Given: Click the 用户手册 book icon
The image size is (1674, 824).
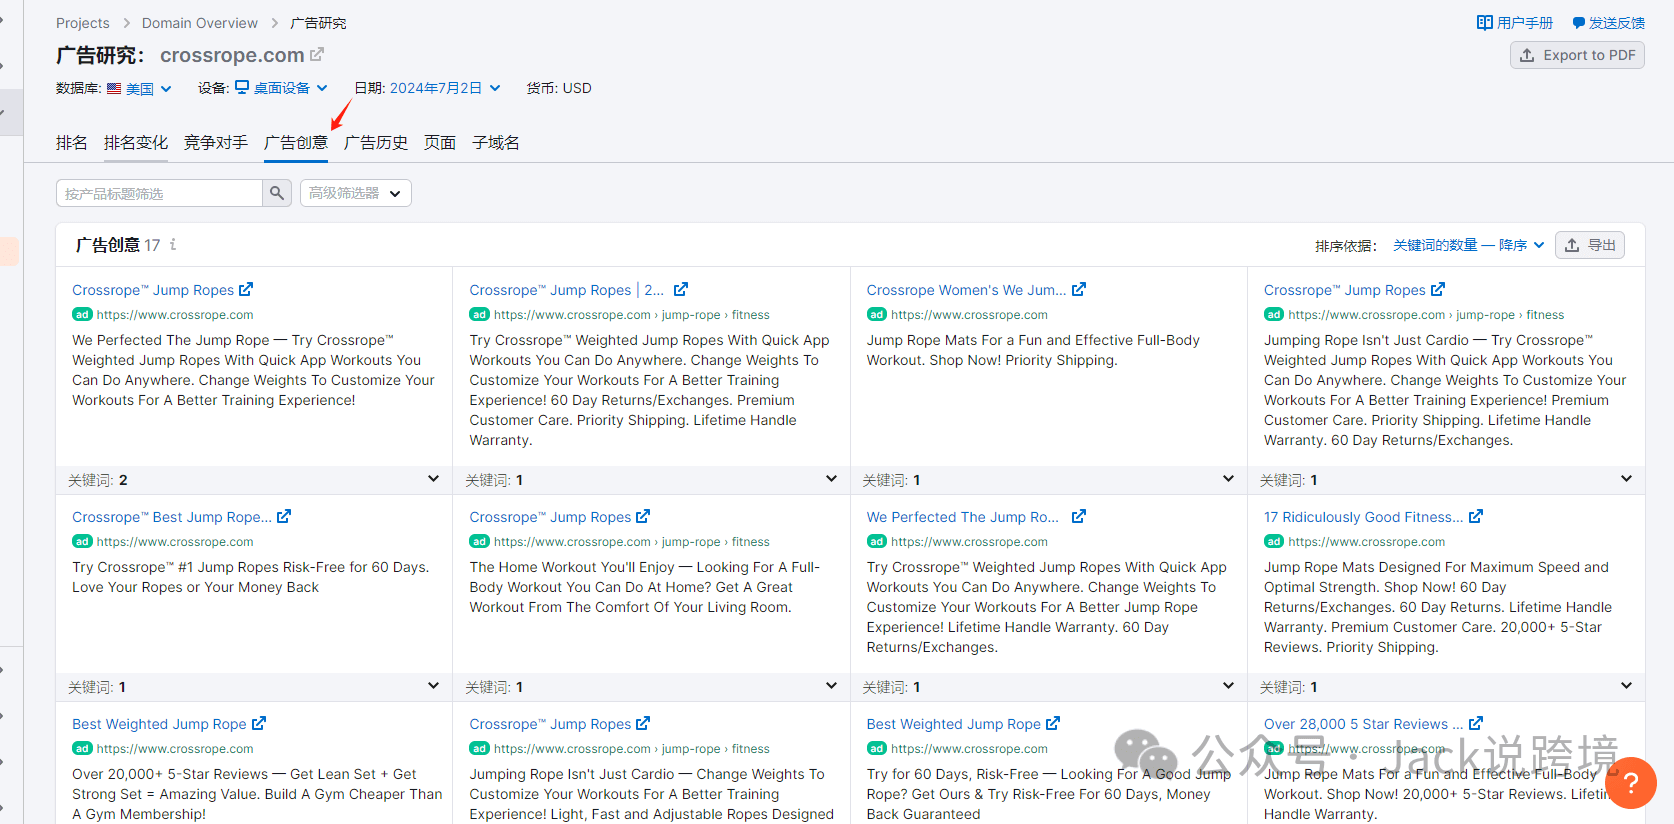Looking at the screenshot, I should 1485,23.
